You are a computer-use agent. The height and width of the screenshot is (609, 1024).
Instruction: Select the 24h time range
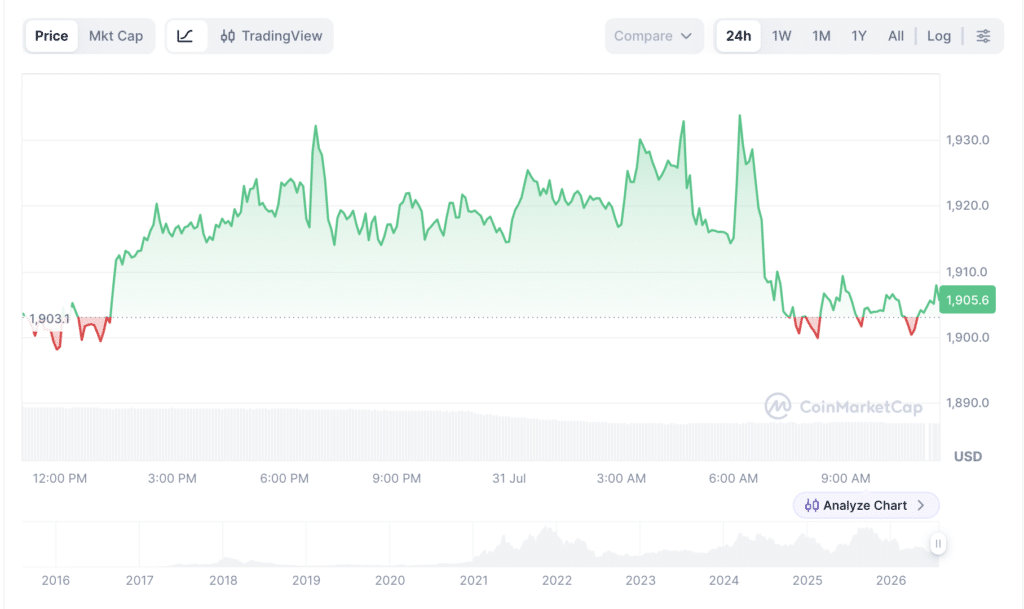point(739,36)
